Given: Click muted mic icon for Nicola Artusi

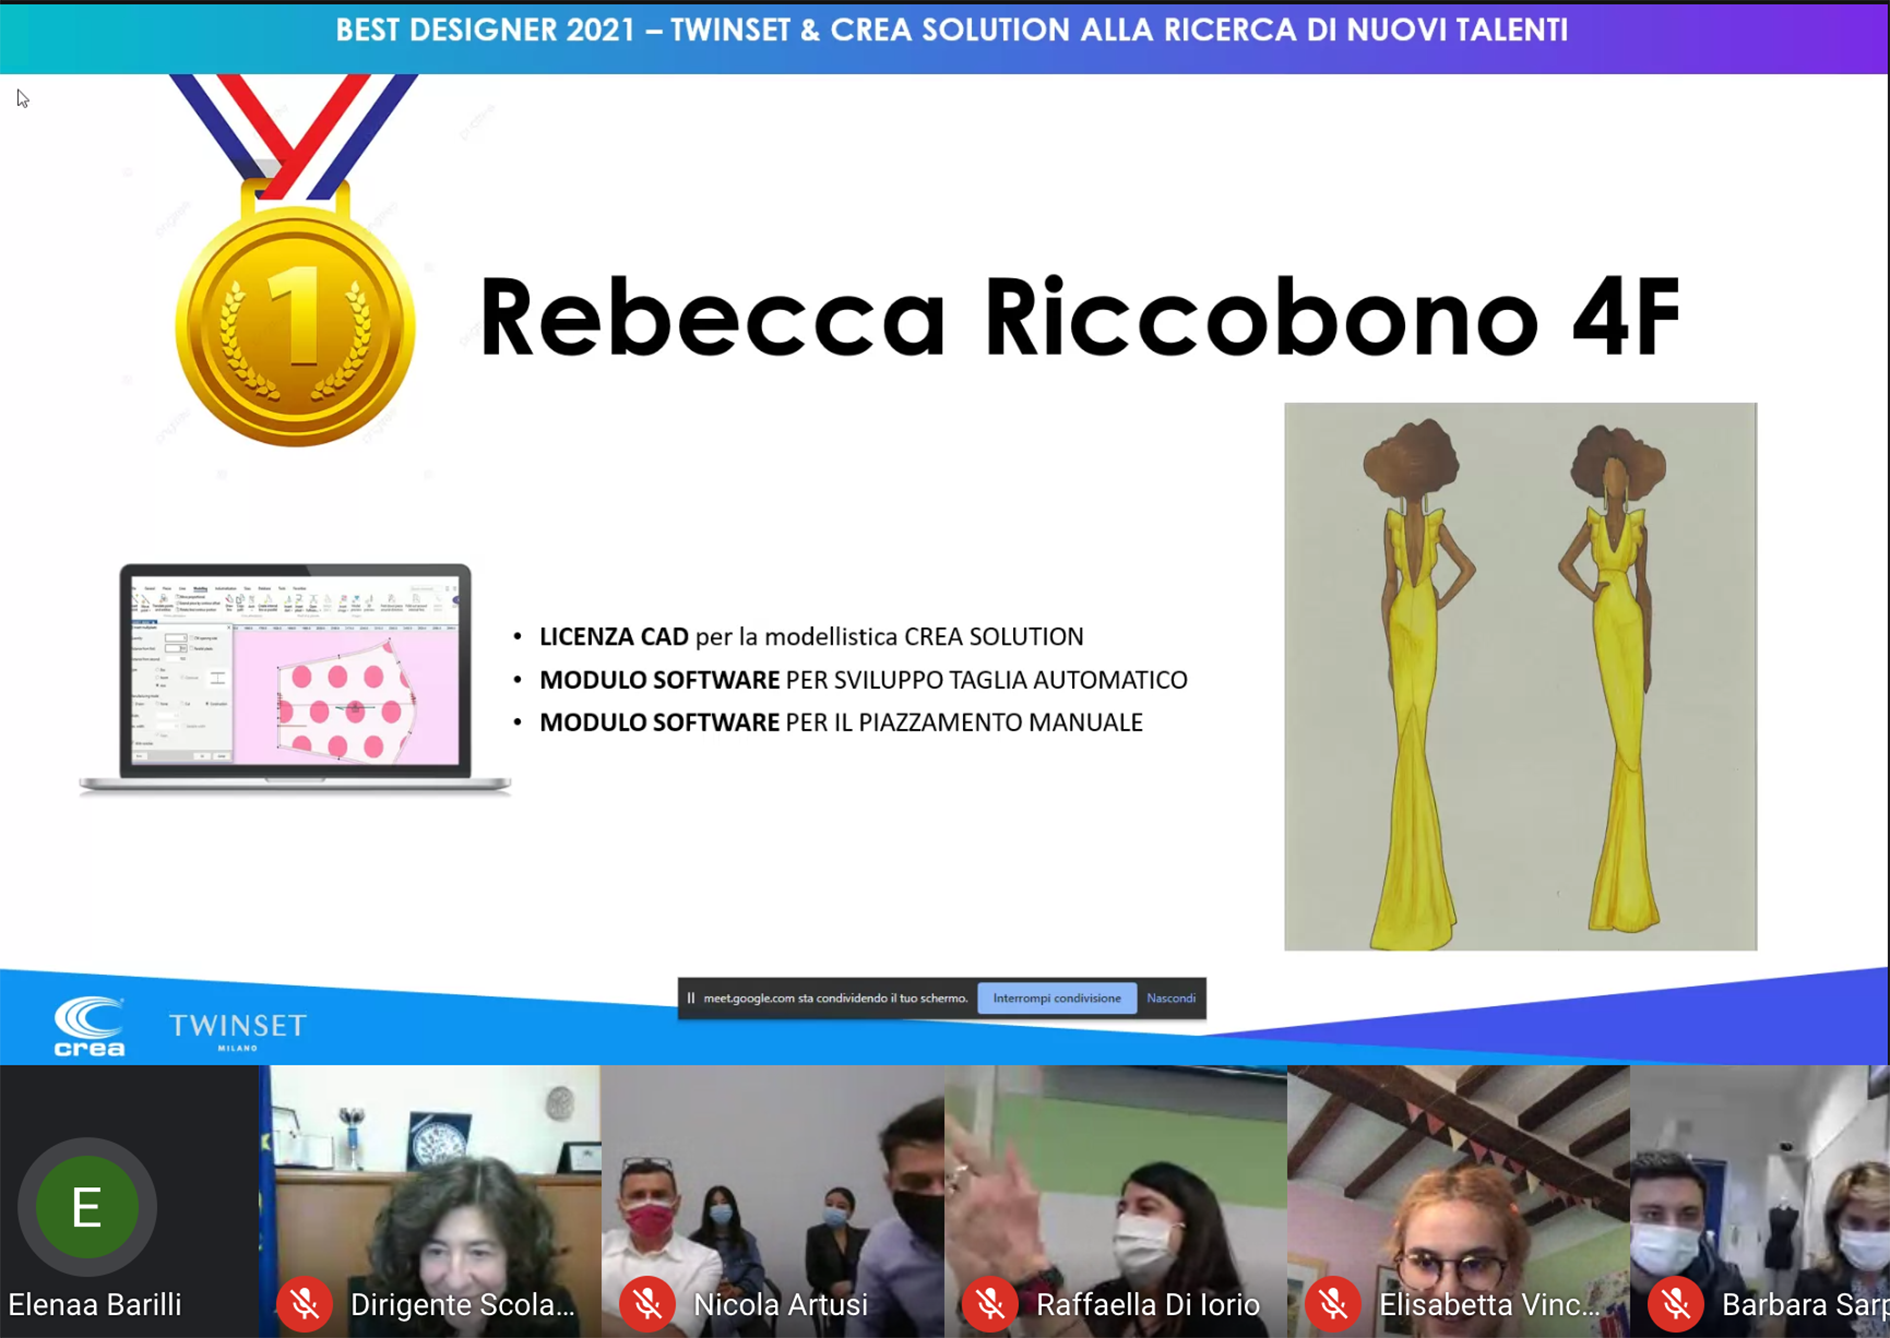Looking at the screenshot, I should (x=647, y=1304).
